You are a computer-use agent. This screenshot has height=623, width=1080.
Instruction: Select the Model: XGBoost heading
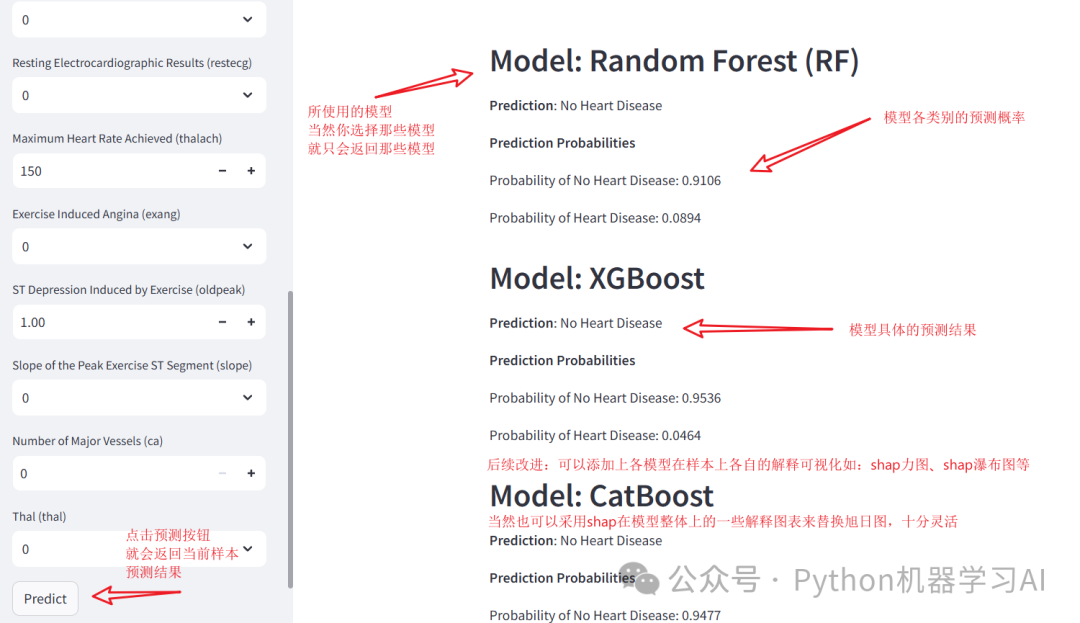[597, 278]
